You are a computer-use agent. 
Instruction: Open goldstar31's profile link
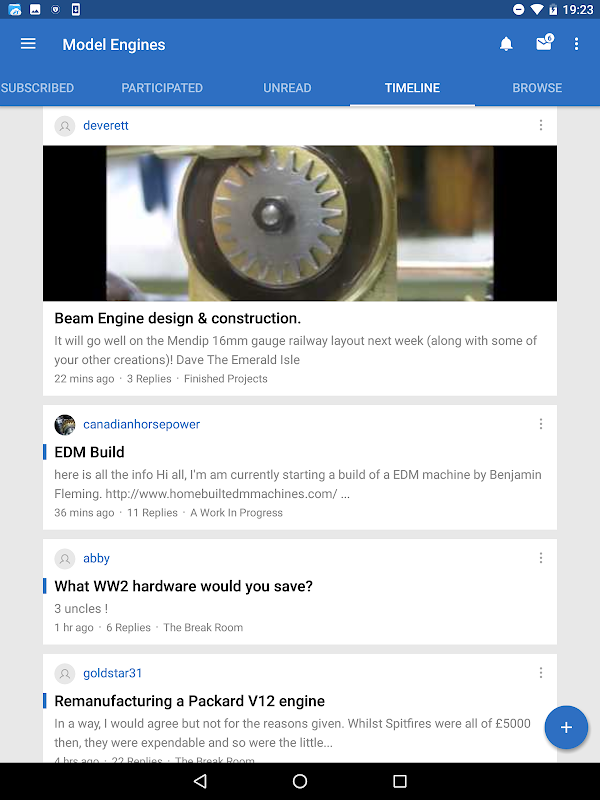(113, 673)
